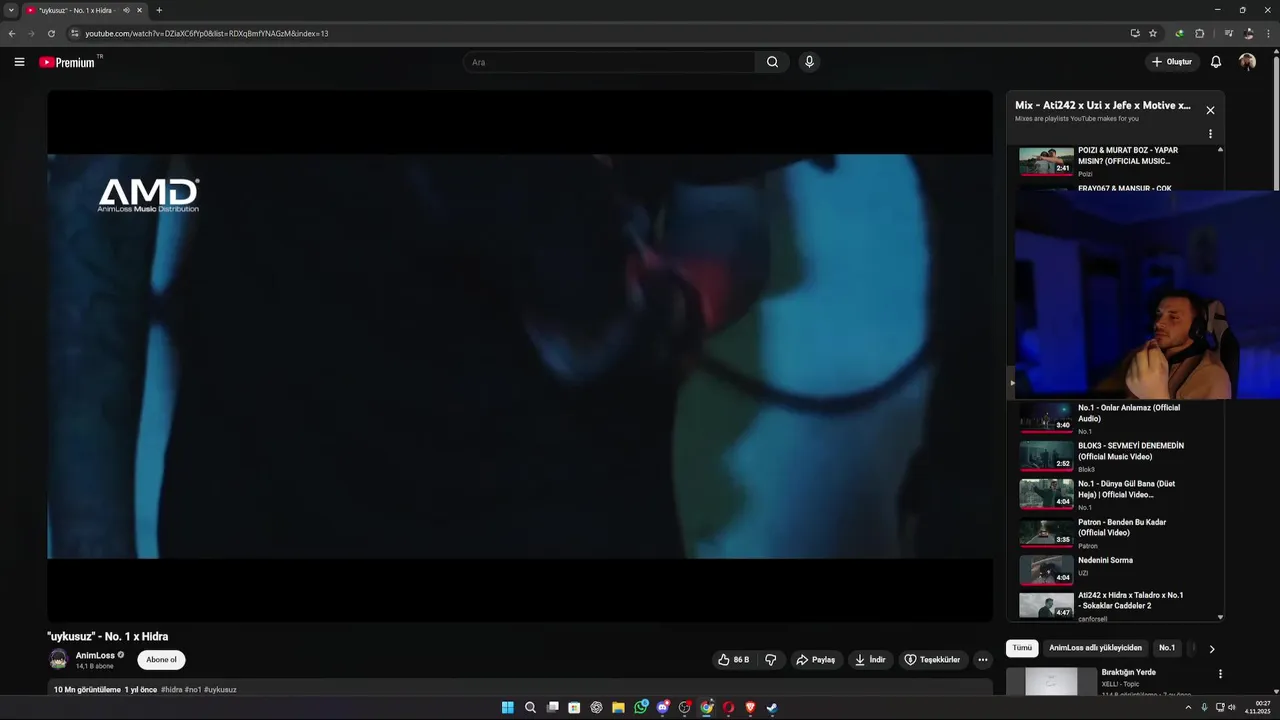The height and width of the screenshot is (720, 1280).
Task: Reload the current page
Action: (51, 33)
